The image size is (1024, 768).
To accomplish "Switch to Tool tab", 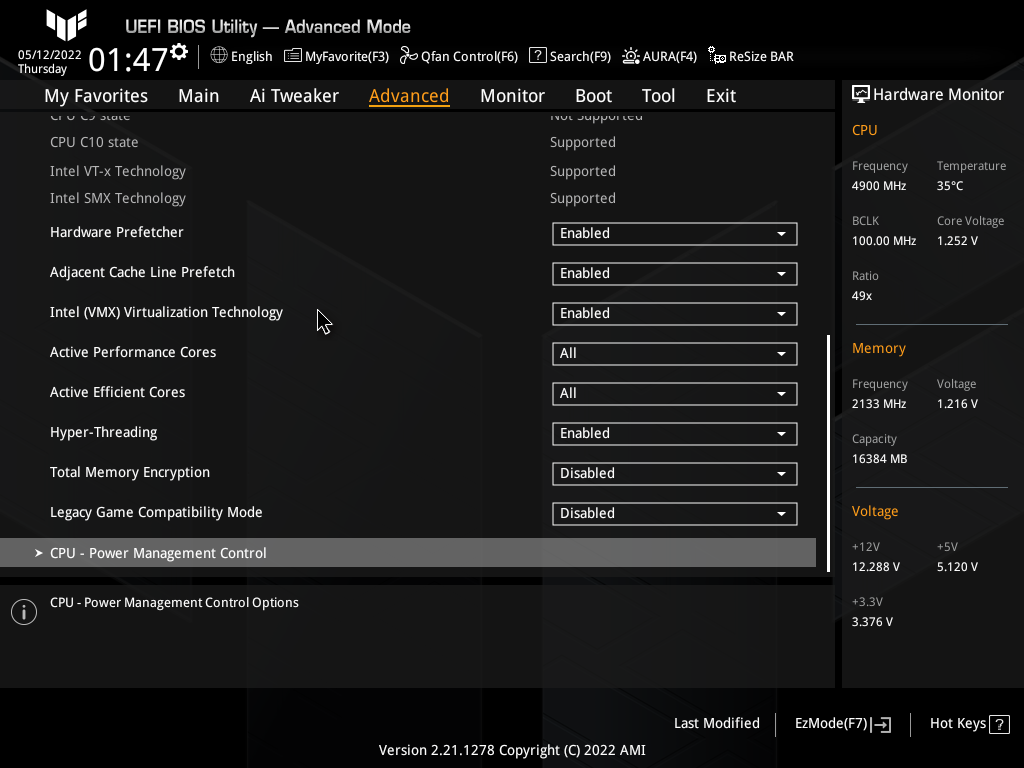I will pos(658,96).
